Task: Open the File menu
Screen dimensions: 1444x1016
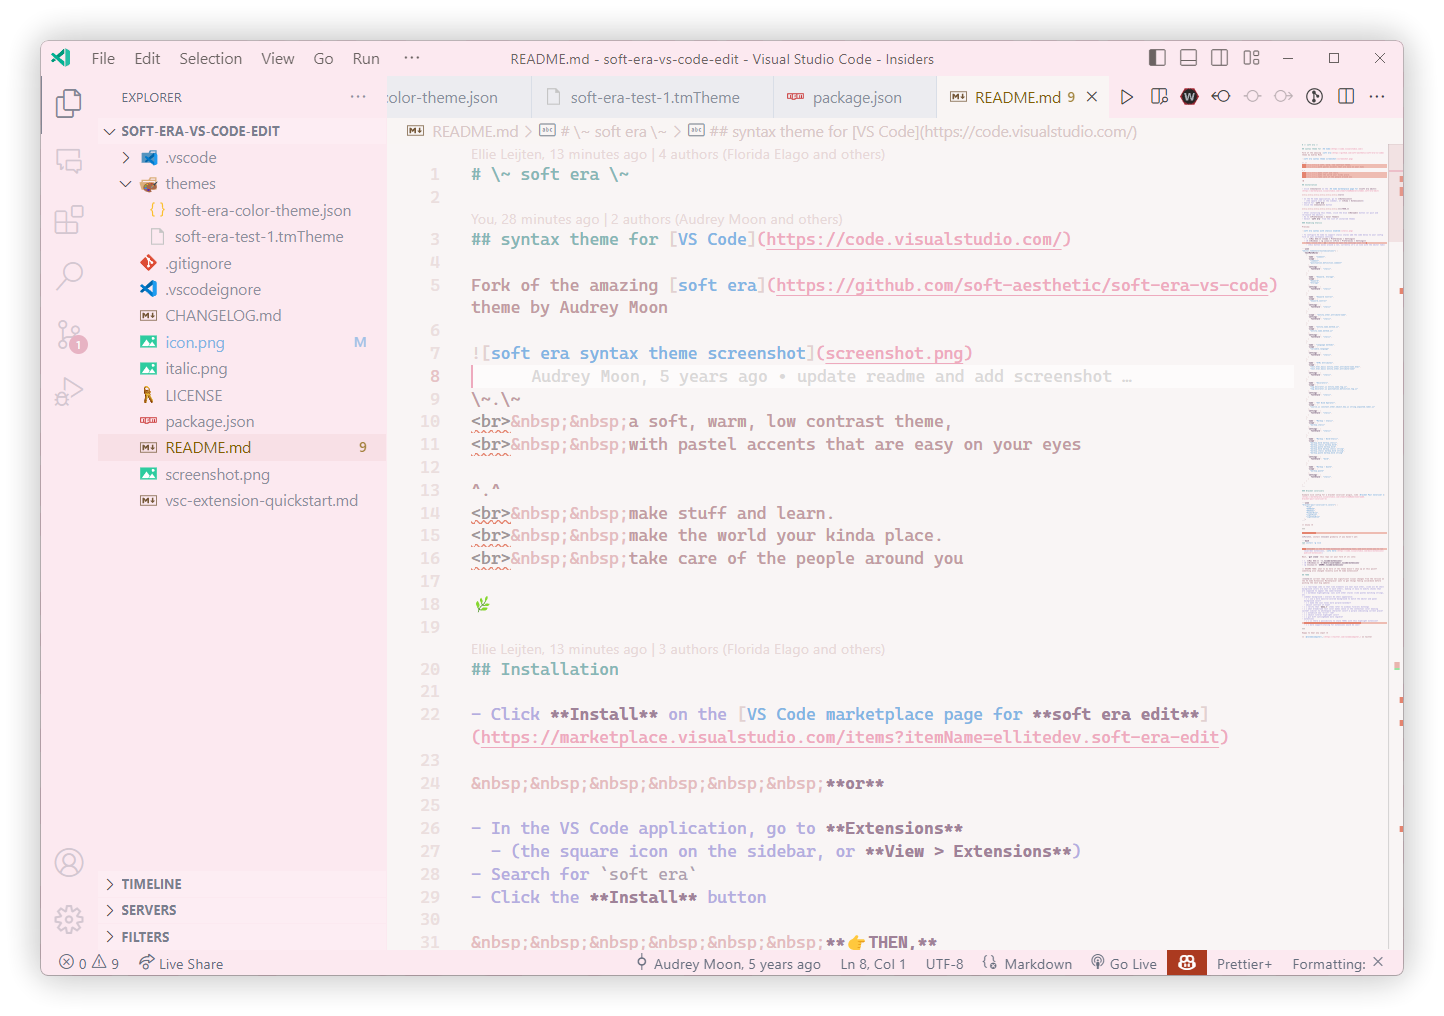Action: (103, 58)
